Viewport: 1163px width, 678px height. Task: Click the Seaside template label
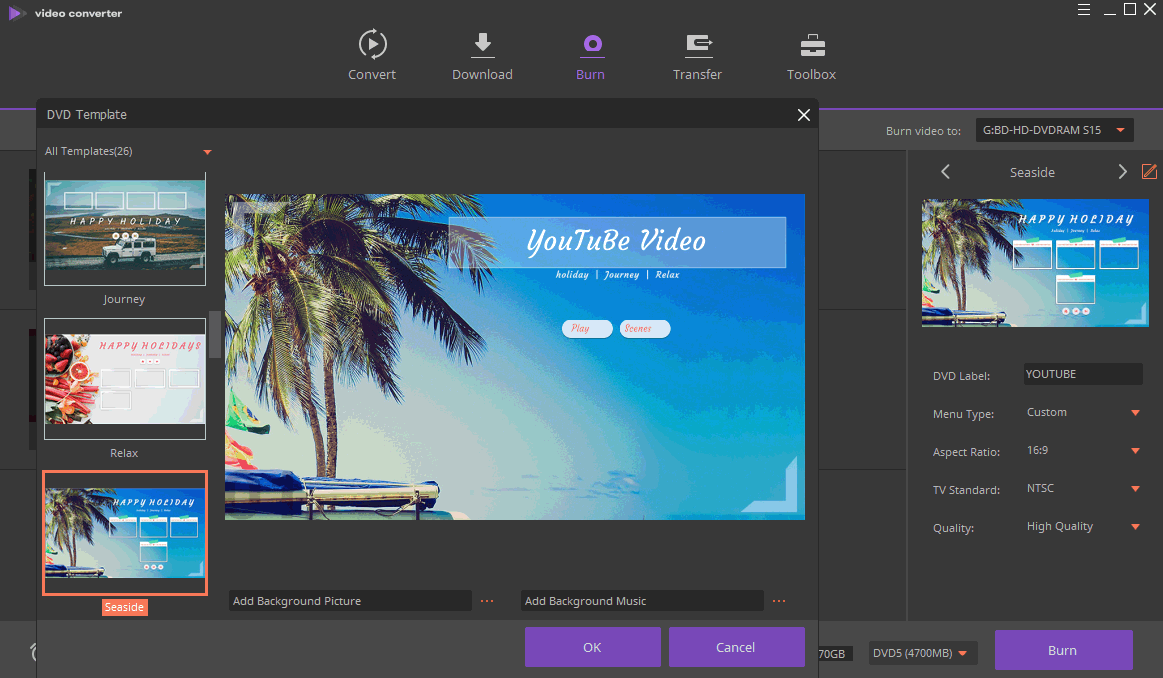pos(125,608)
